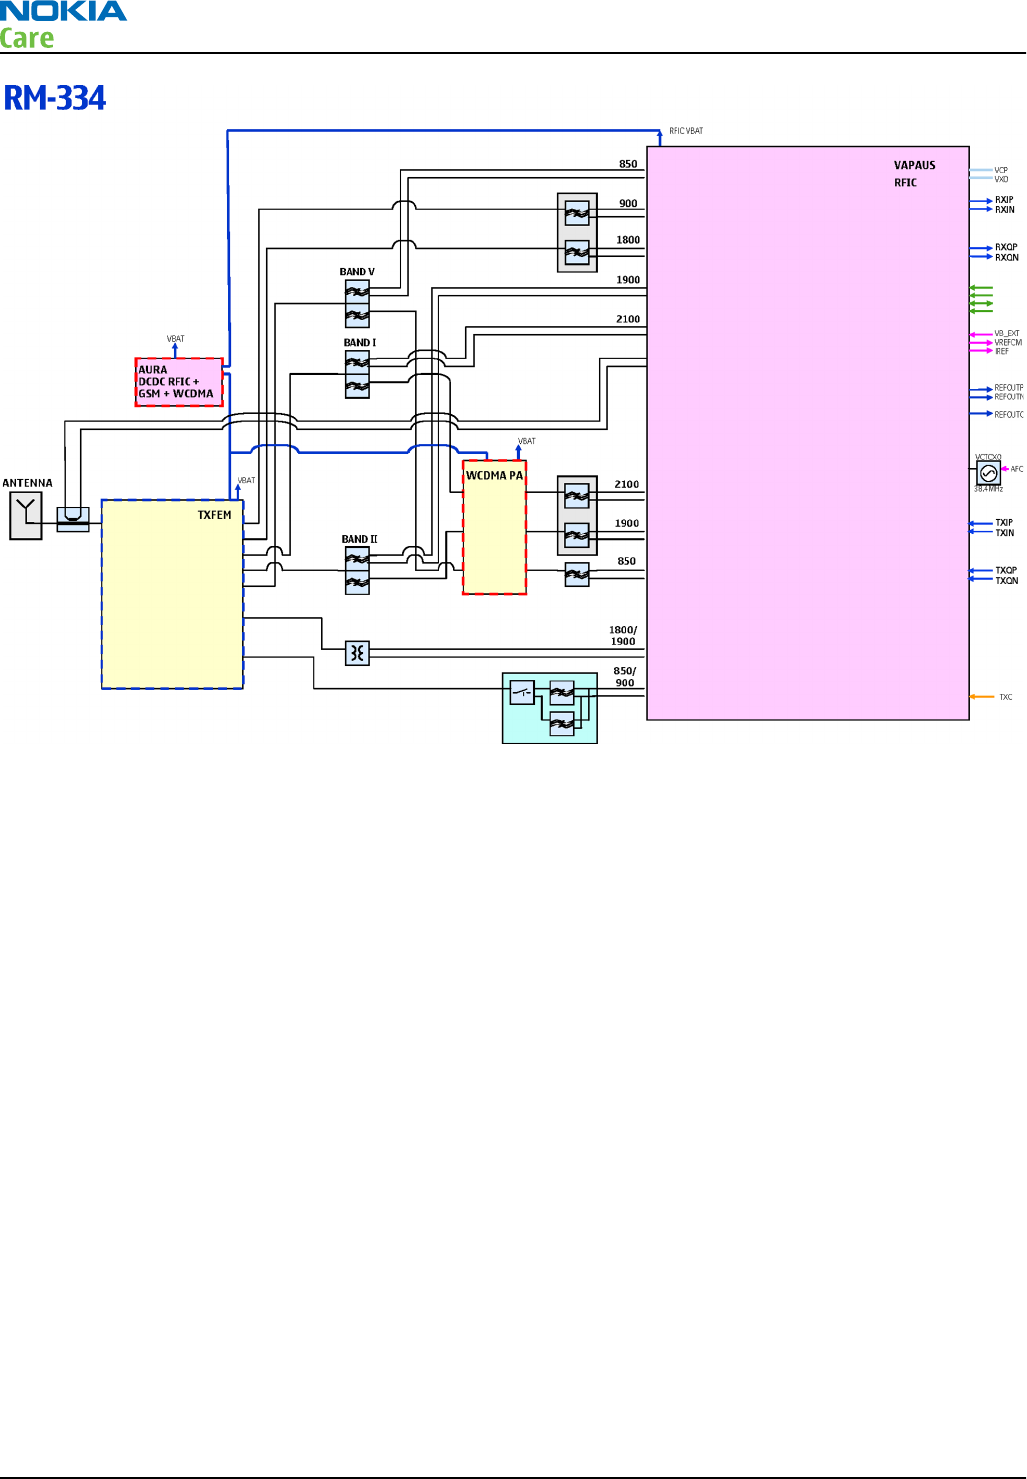Image resolution: width=1027 pixels, height=1479 pixels.
Task: Click the switch symbol in the cyan block
Action: coord(522,692)
